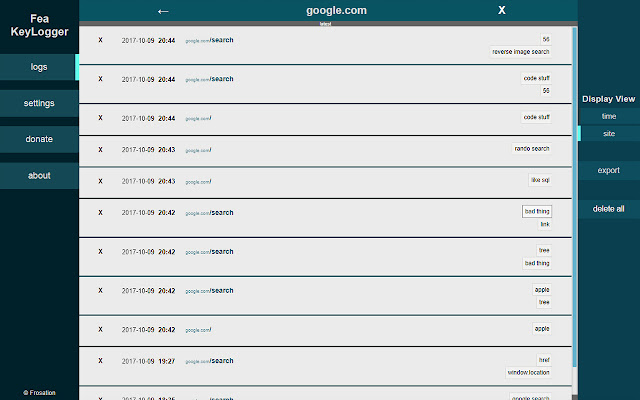Switch Display View to time
The height and width of the screenshot is (400, 640).
click(609, 116)
